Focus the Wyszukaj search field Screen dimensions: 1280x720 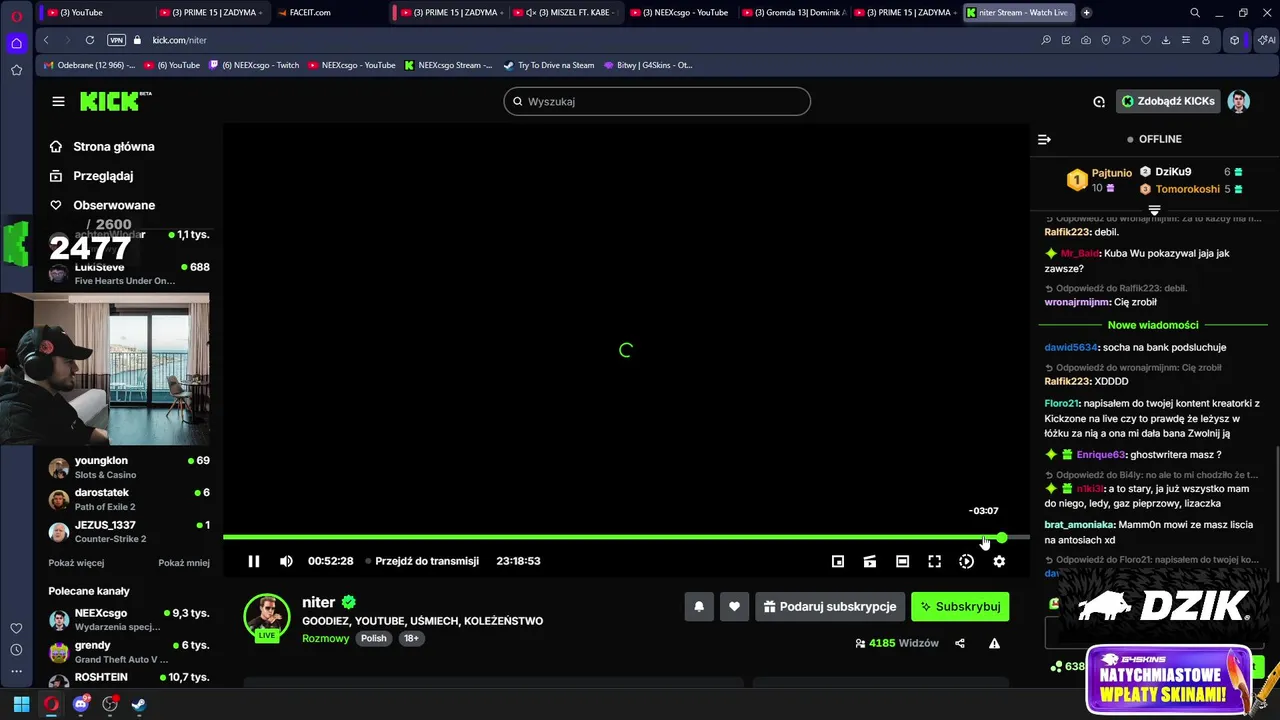(657, 101)
